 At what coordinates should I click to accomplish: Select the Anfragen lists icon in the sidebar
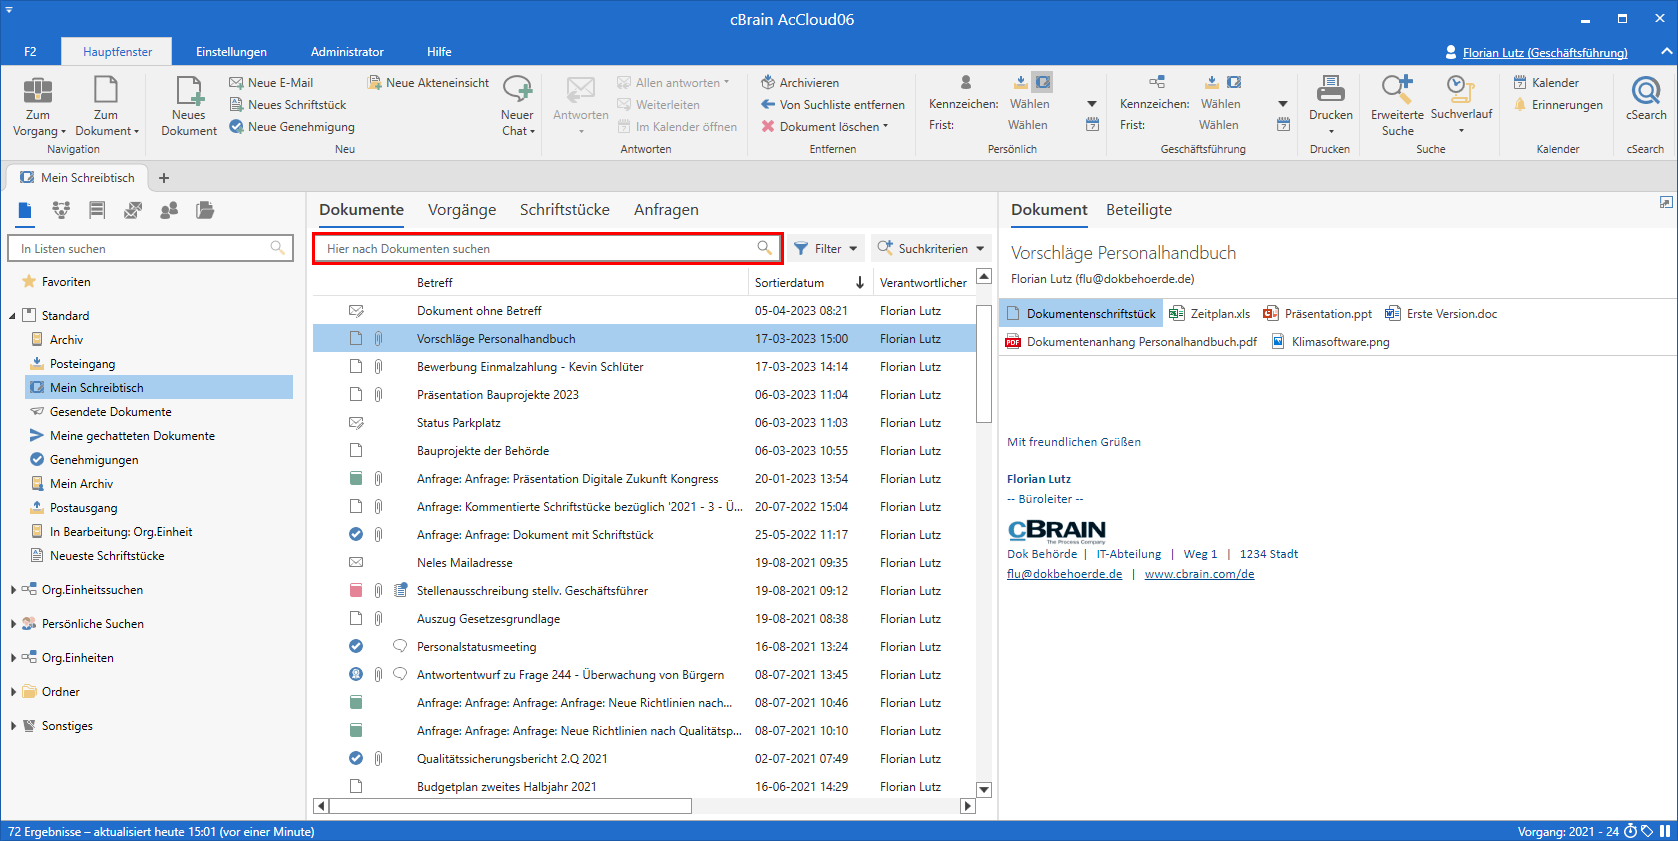coord(133,210)
